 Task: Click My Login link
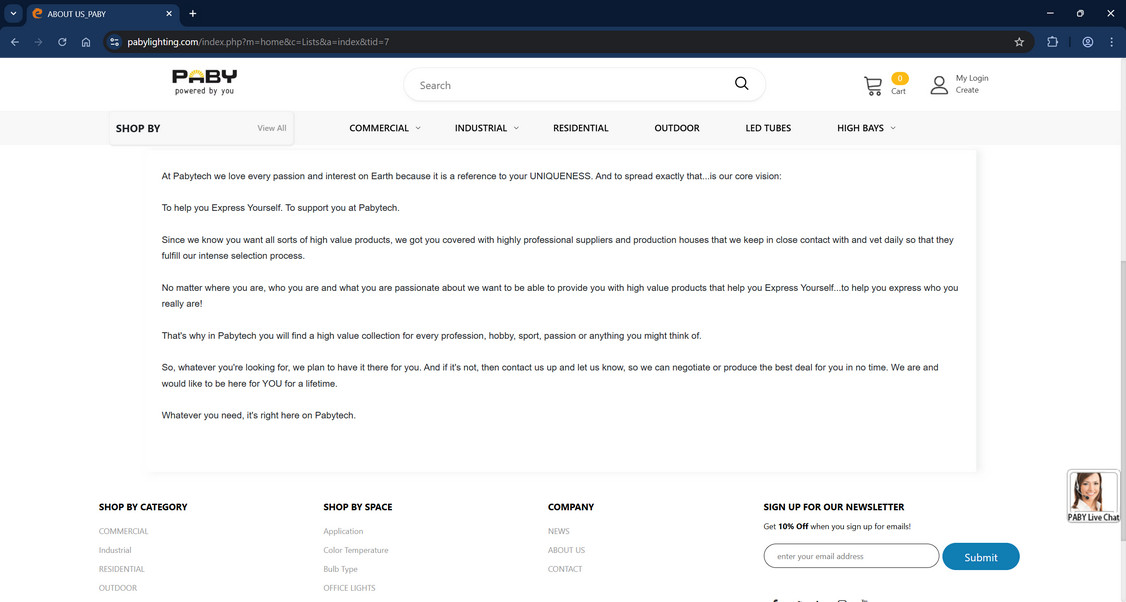click(972, 78)
